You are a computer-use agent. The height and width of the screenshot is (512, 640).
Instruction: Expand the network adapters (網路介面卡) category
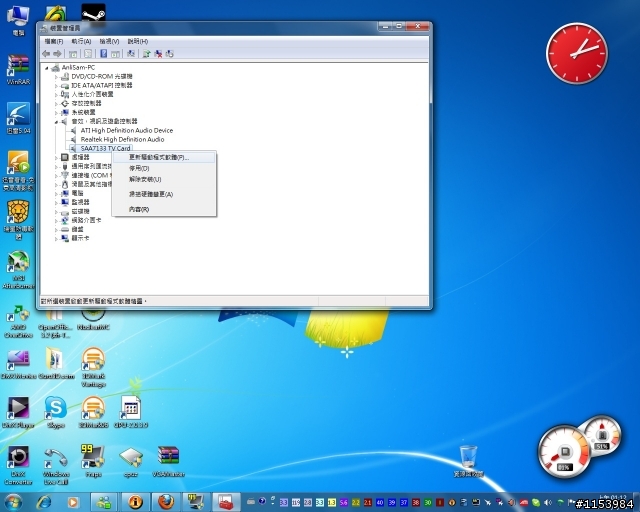56,220
